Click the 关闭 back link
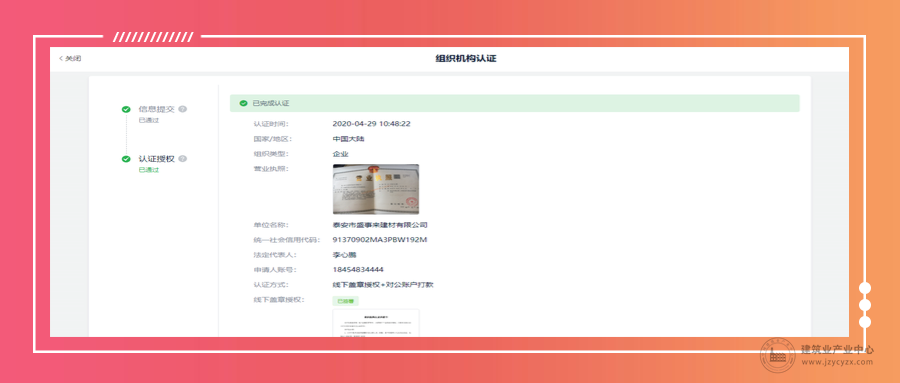The image size is (900, 383). [70, 59]
